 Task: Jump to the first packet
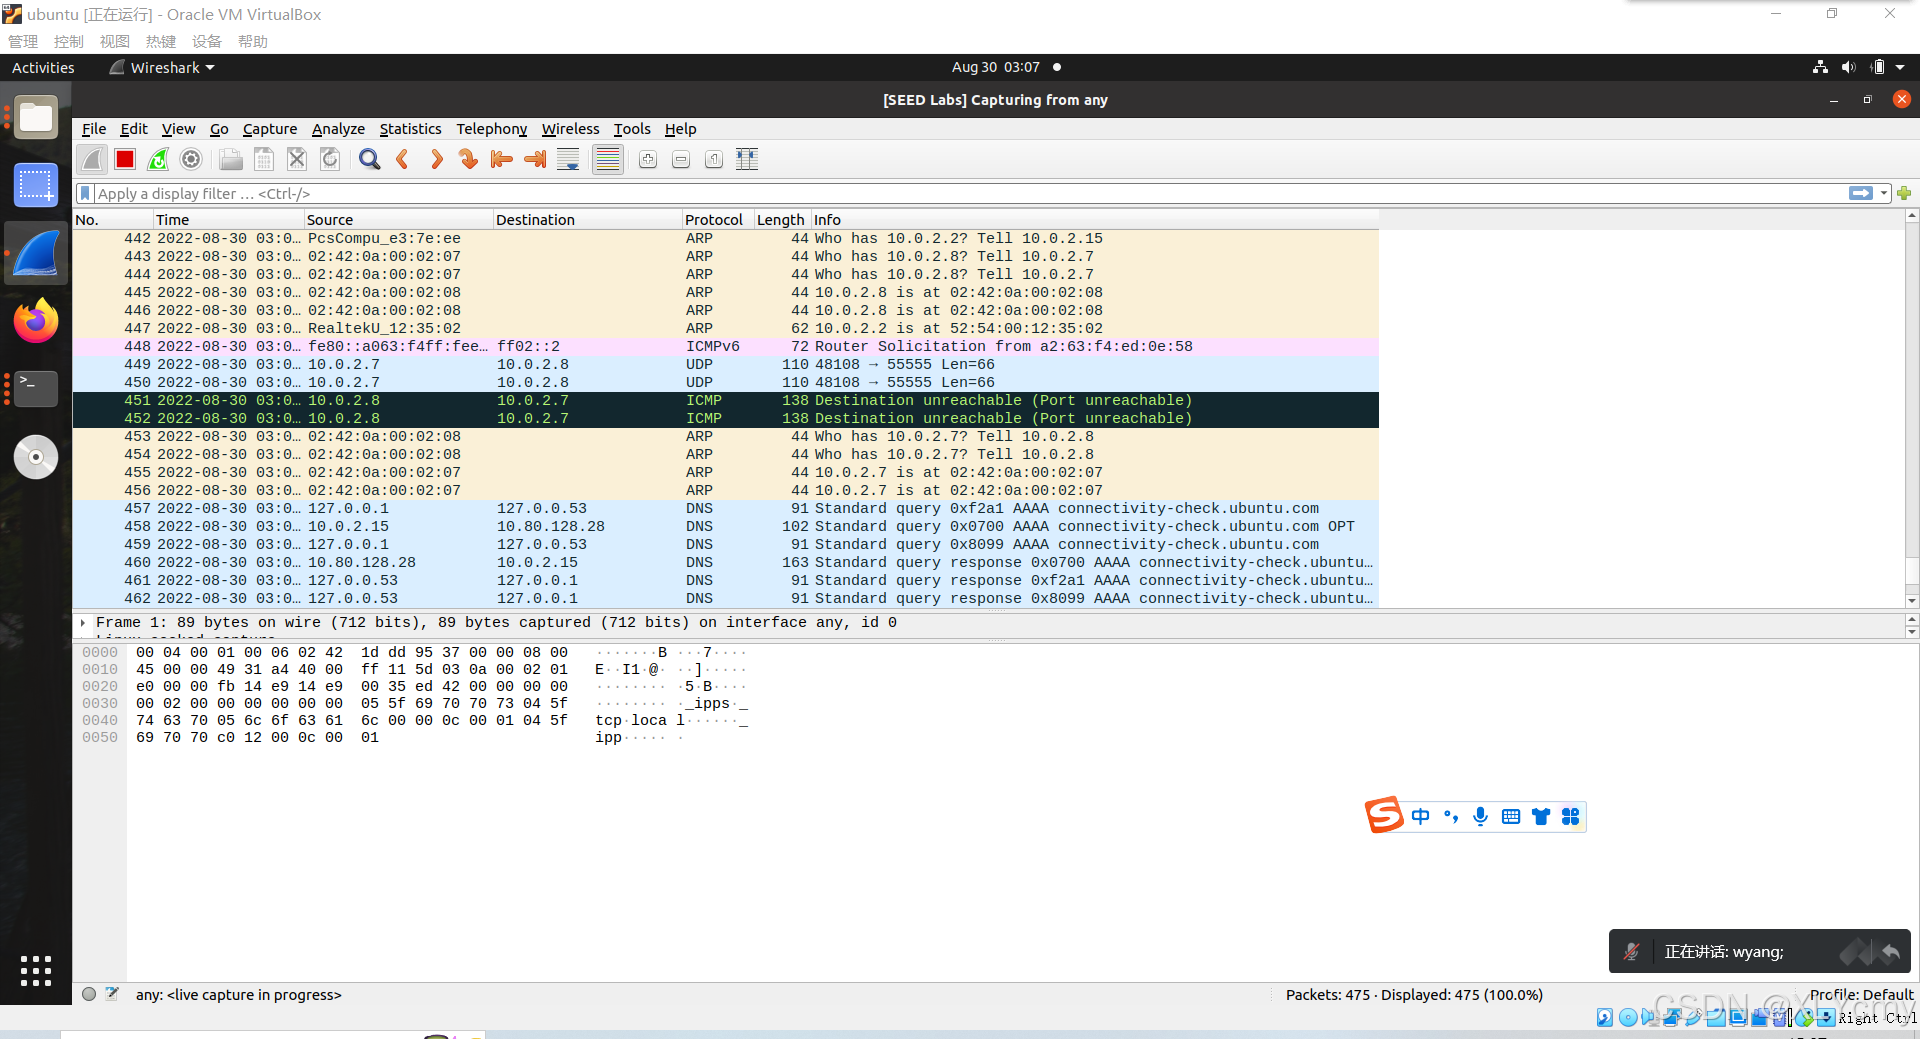tap(501, 159)
